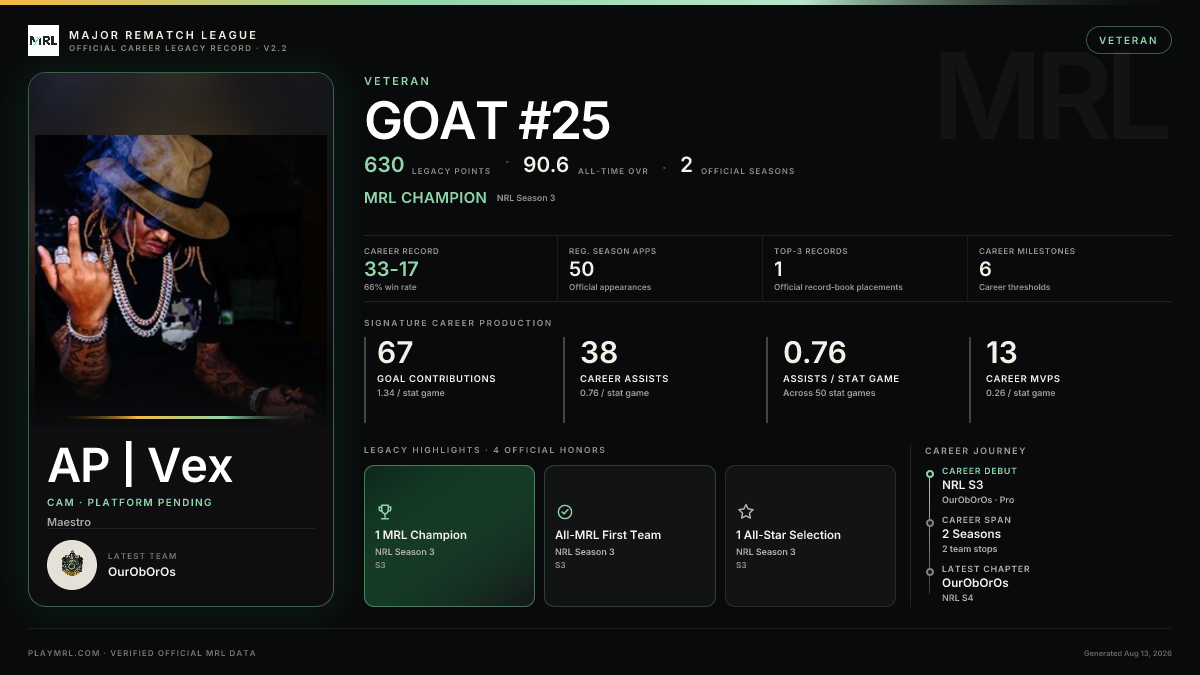Click the 0.26 / stat game text
This screenshot has height=675, width=1200.
coord(1020,393)
